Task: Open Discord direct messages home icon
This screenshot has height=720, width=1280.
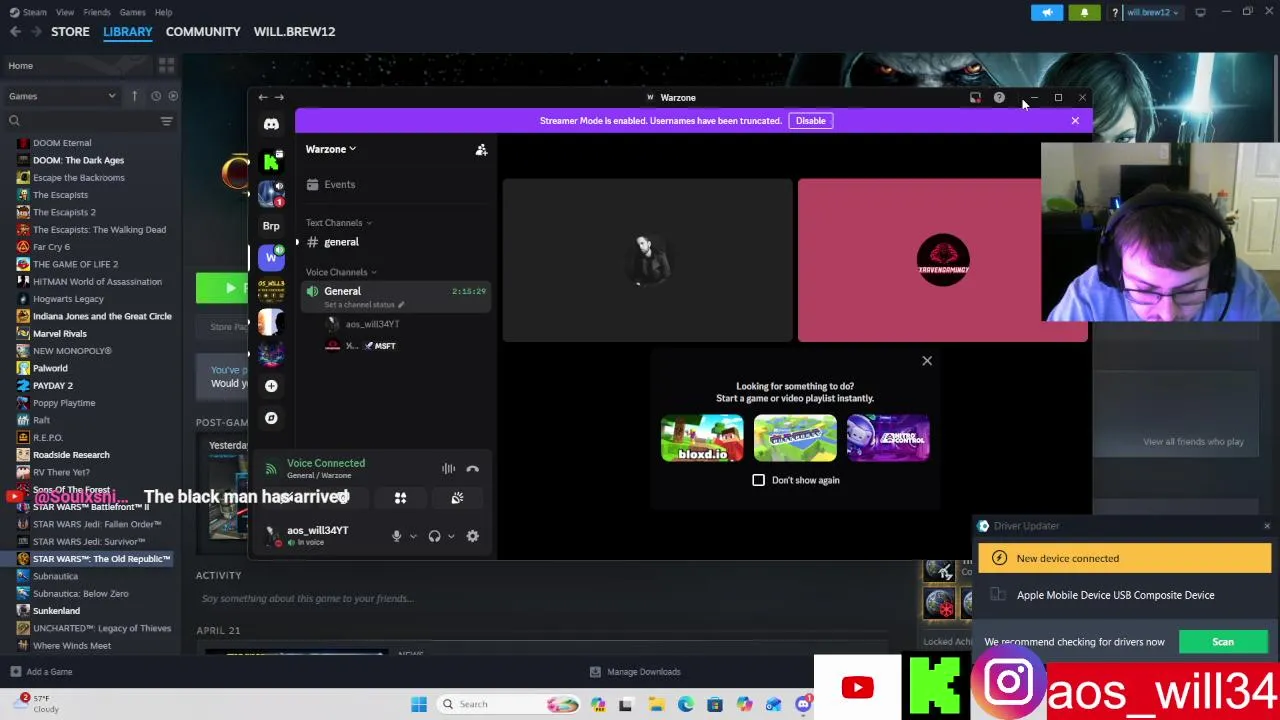Action: tap(271, 124)
